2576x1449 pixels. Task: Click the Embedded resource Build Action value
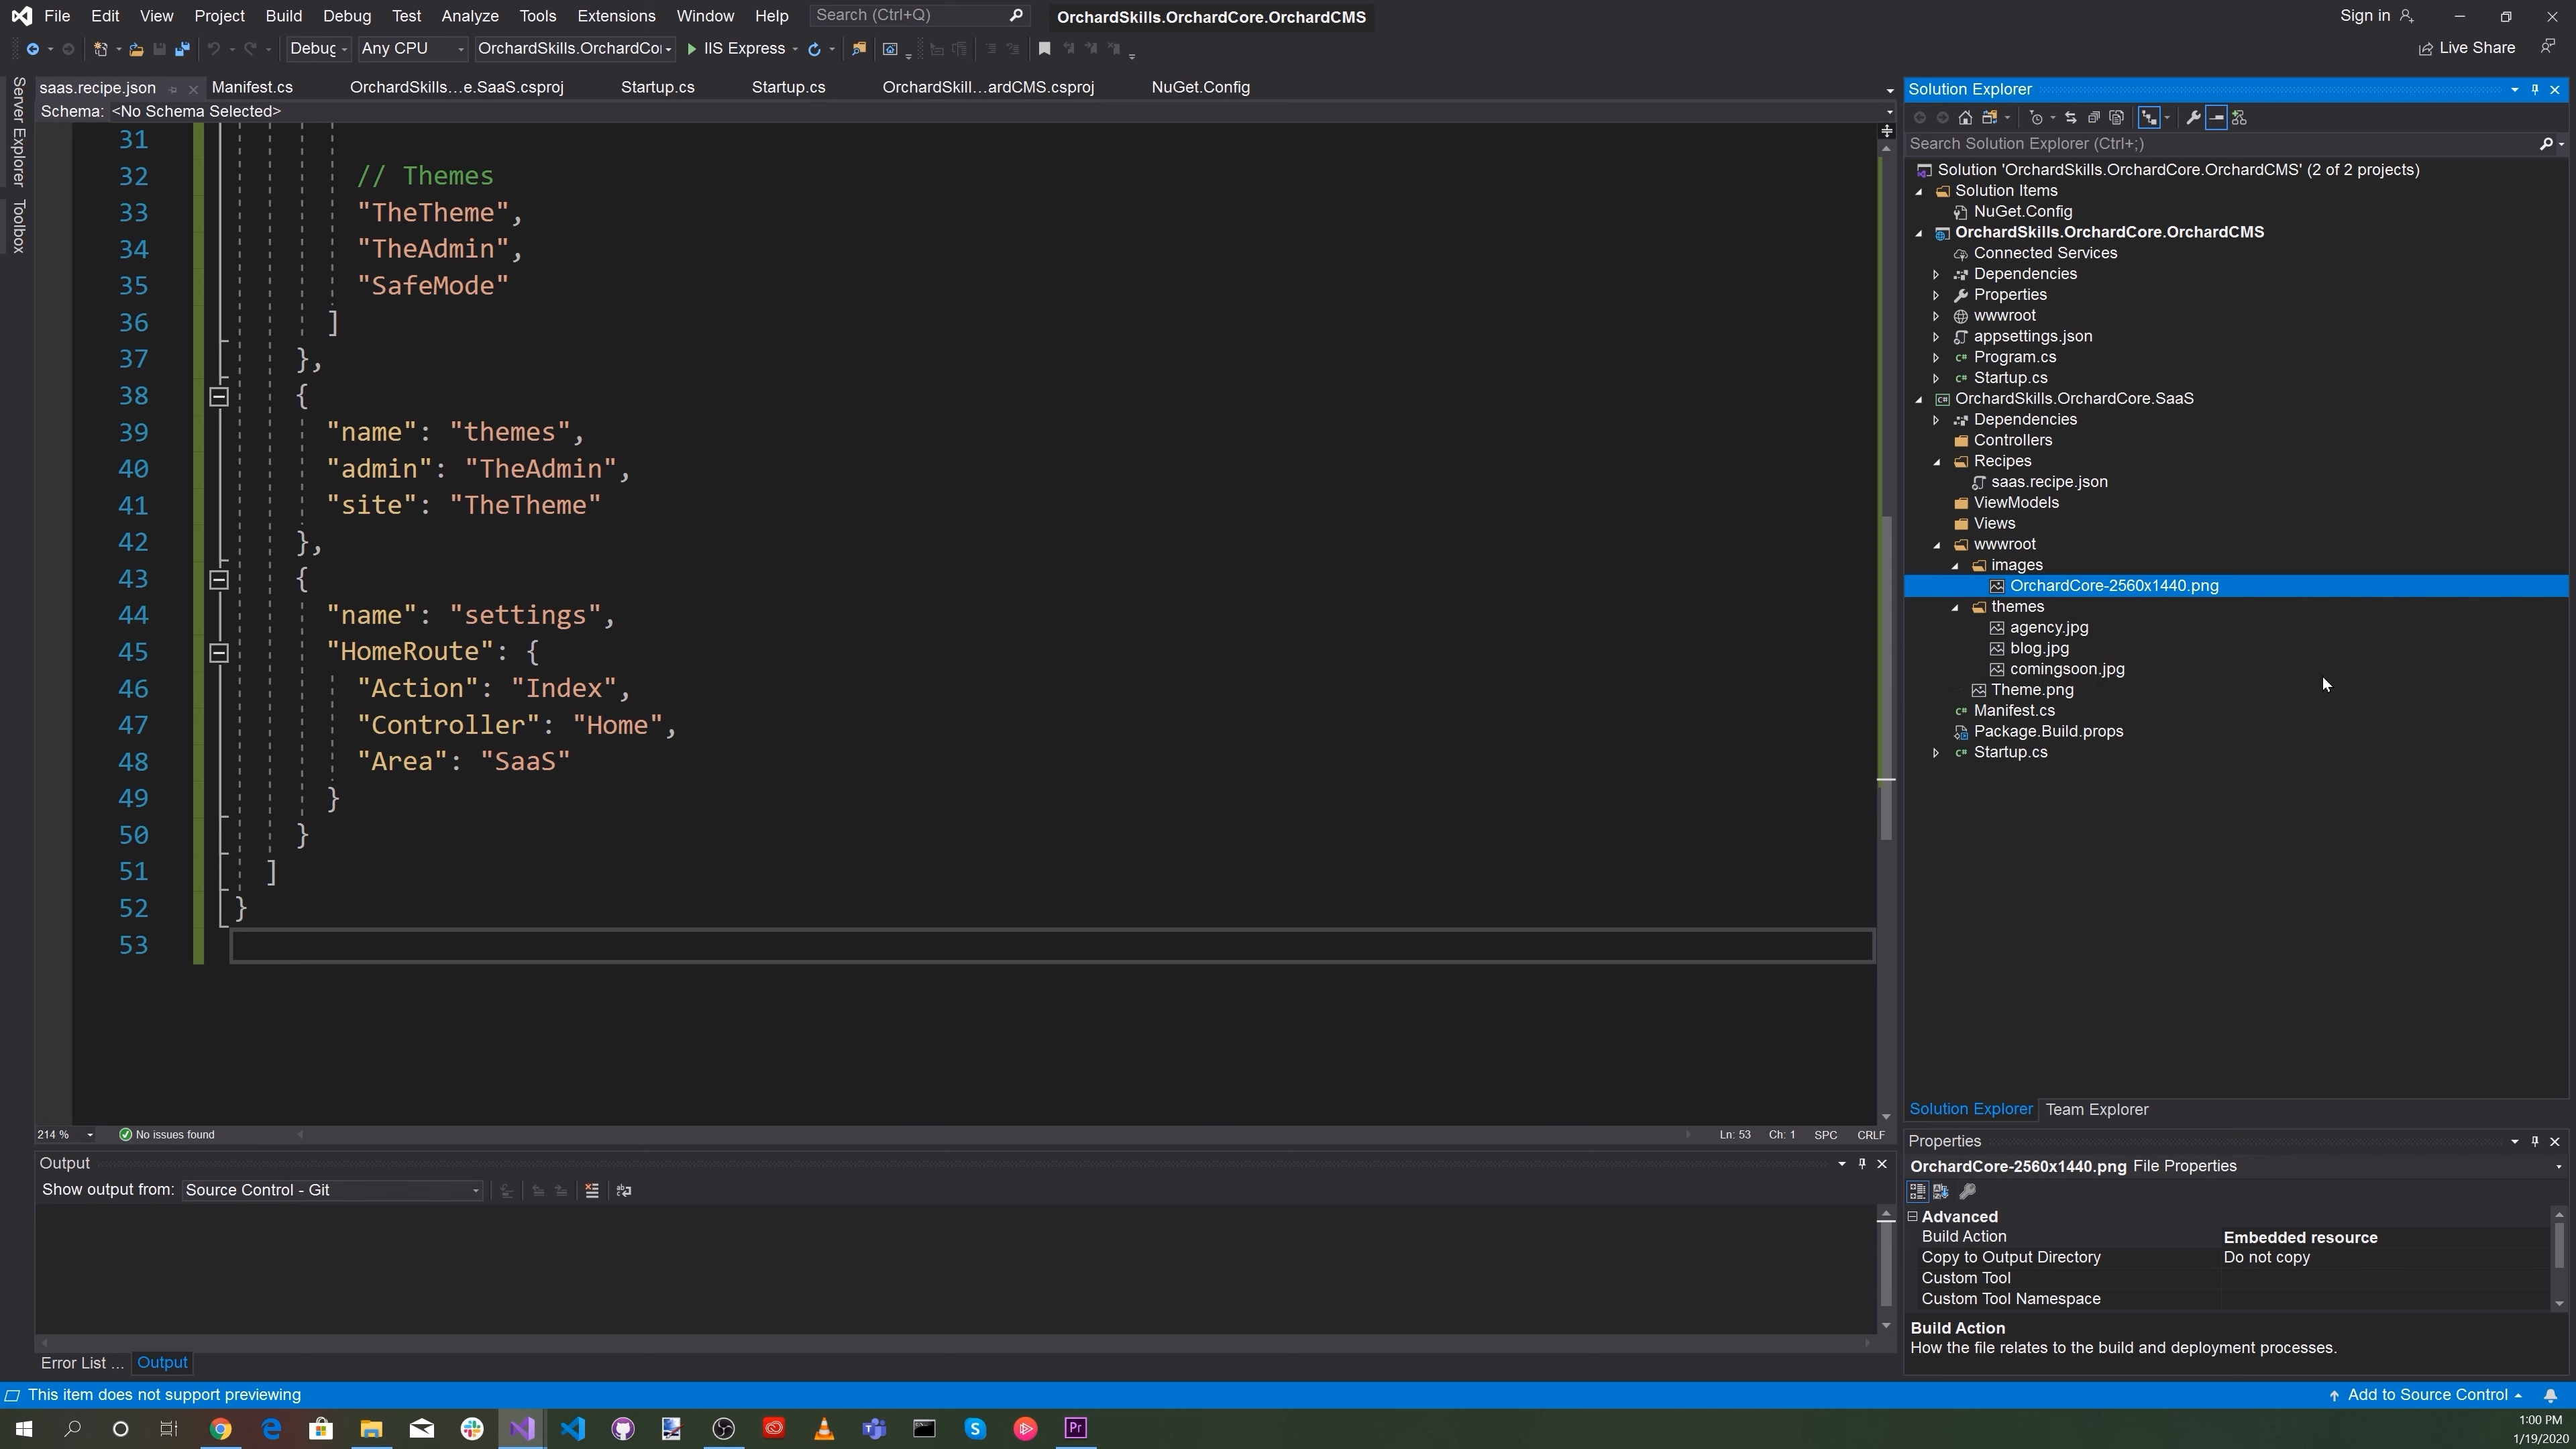tap(2300, 1238)
